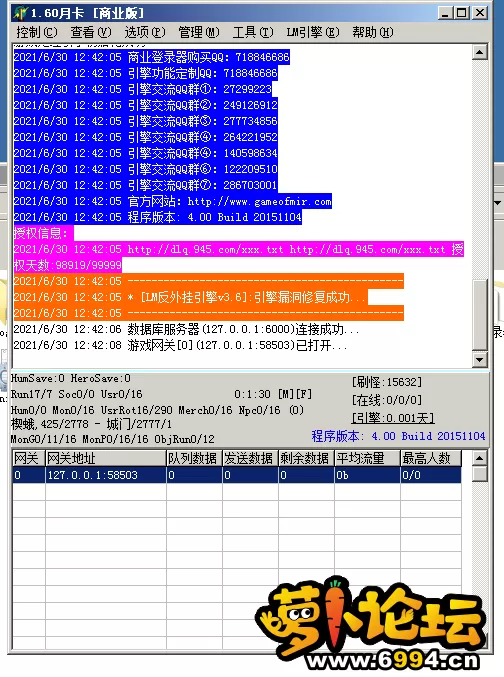Screen dimensions: 504x677
Task: Click the dlq.945.com/xxx.txt authorization line
Action: [238, 249]
